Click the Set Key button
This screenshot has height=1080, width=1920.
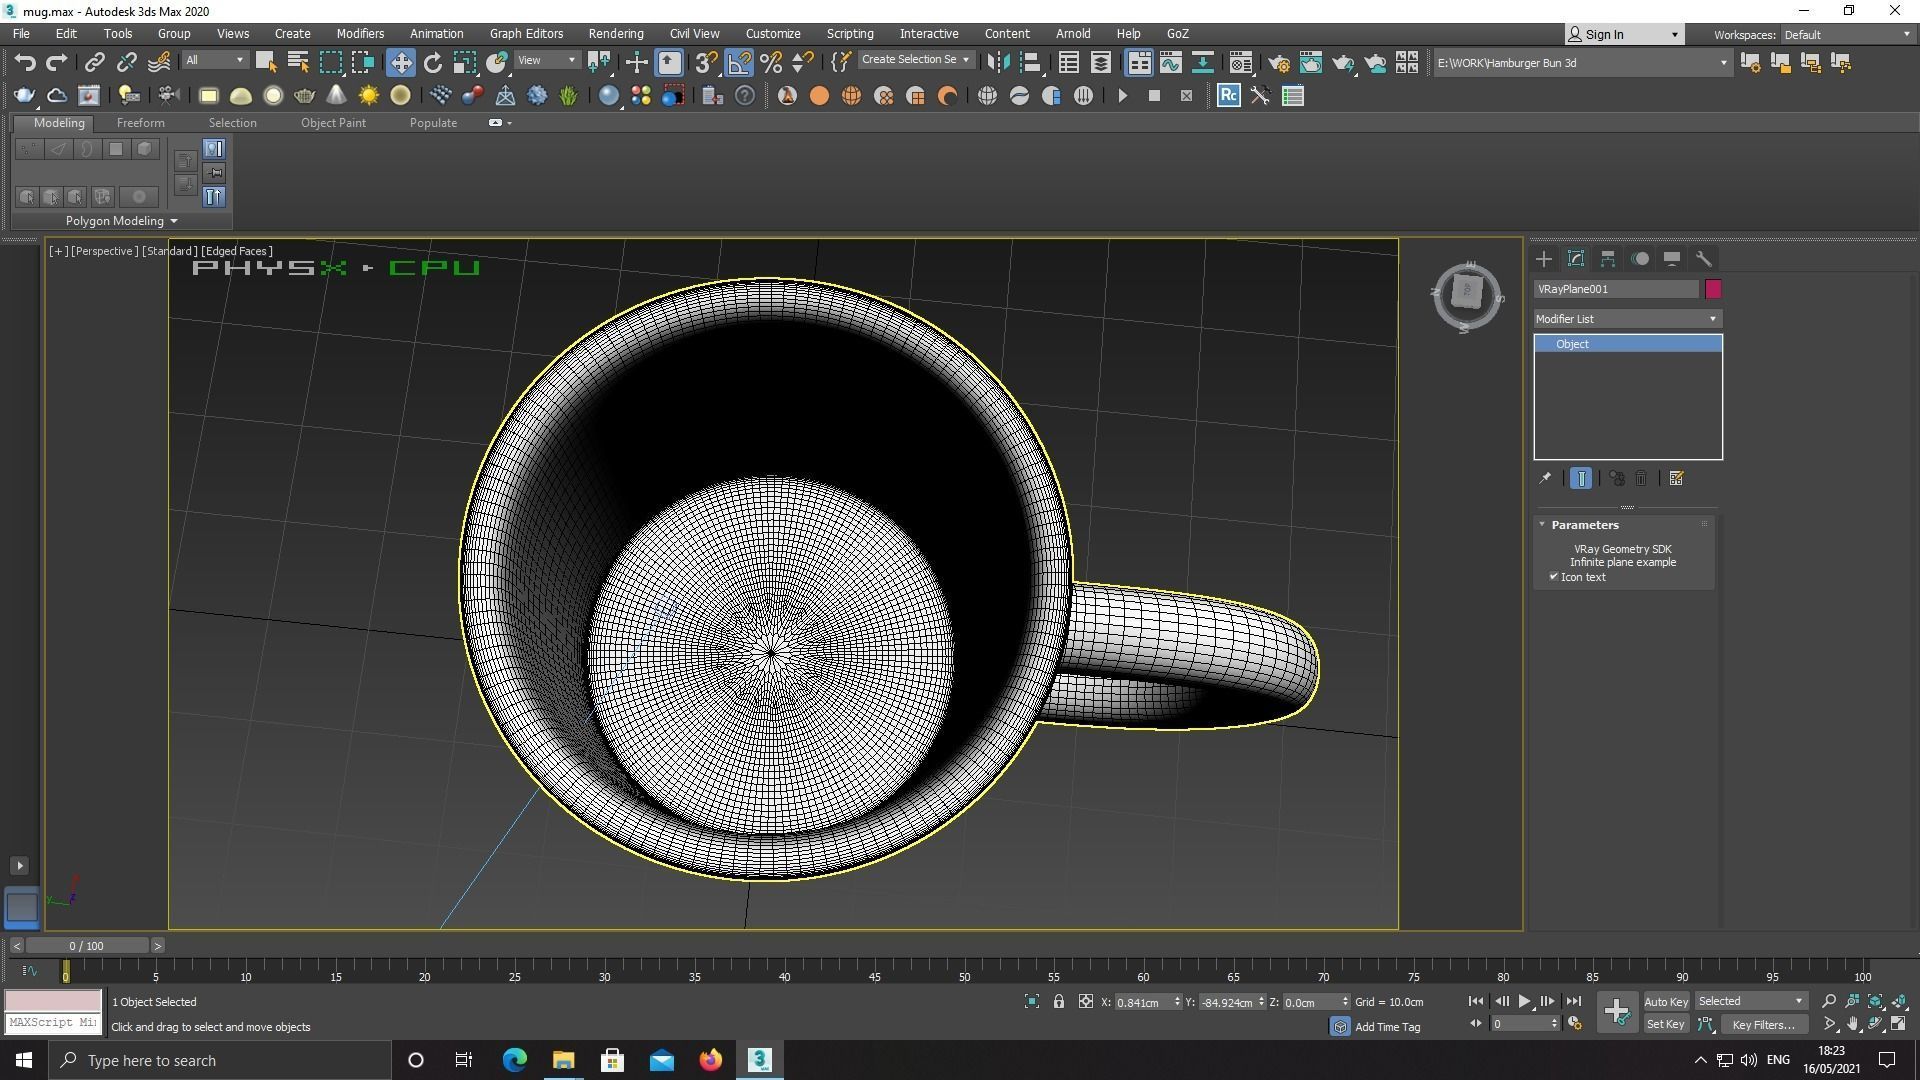pyautogui.click(x=1665, y=1024)
